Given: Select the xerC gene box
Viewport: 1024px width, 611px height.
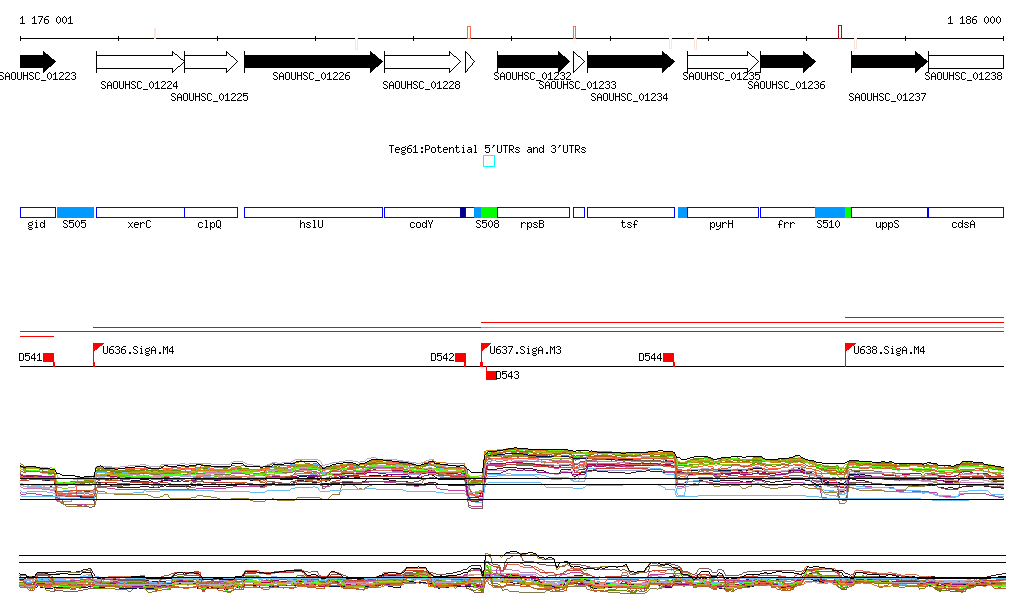Looking at the screenshot, I should tap(140, 212).
